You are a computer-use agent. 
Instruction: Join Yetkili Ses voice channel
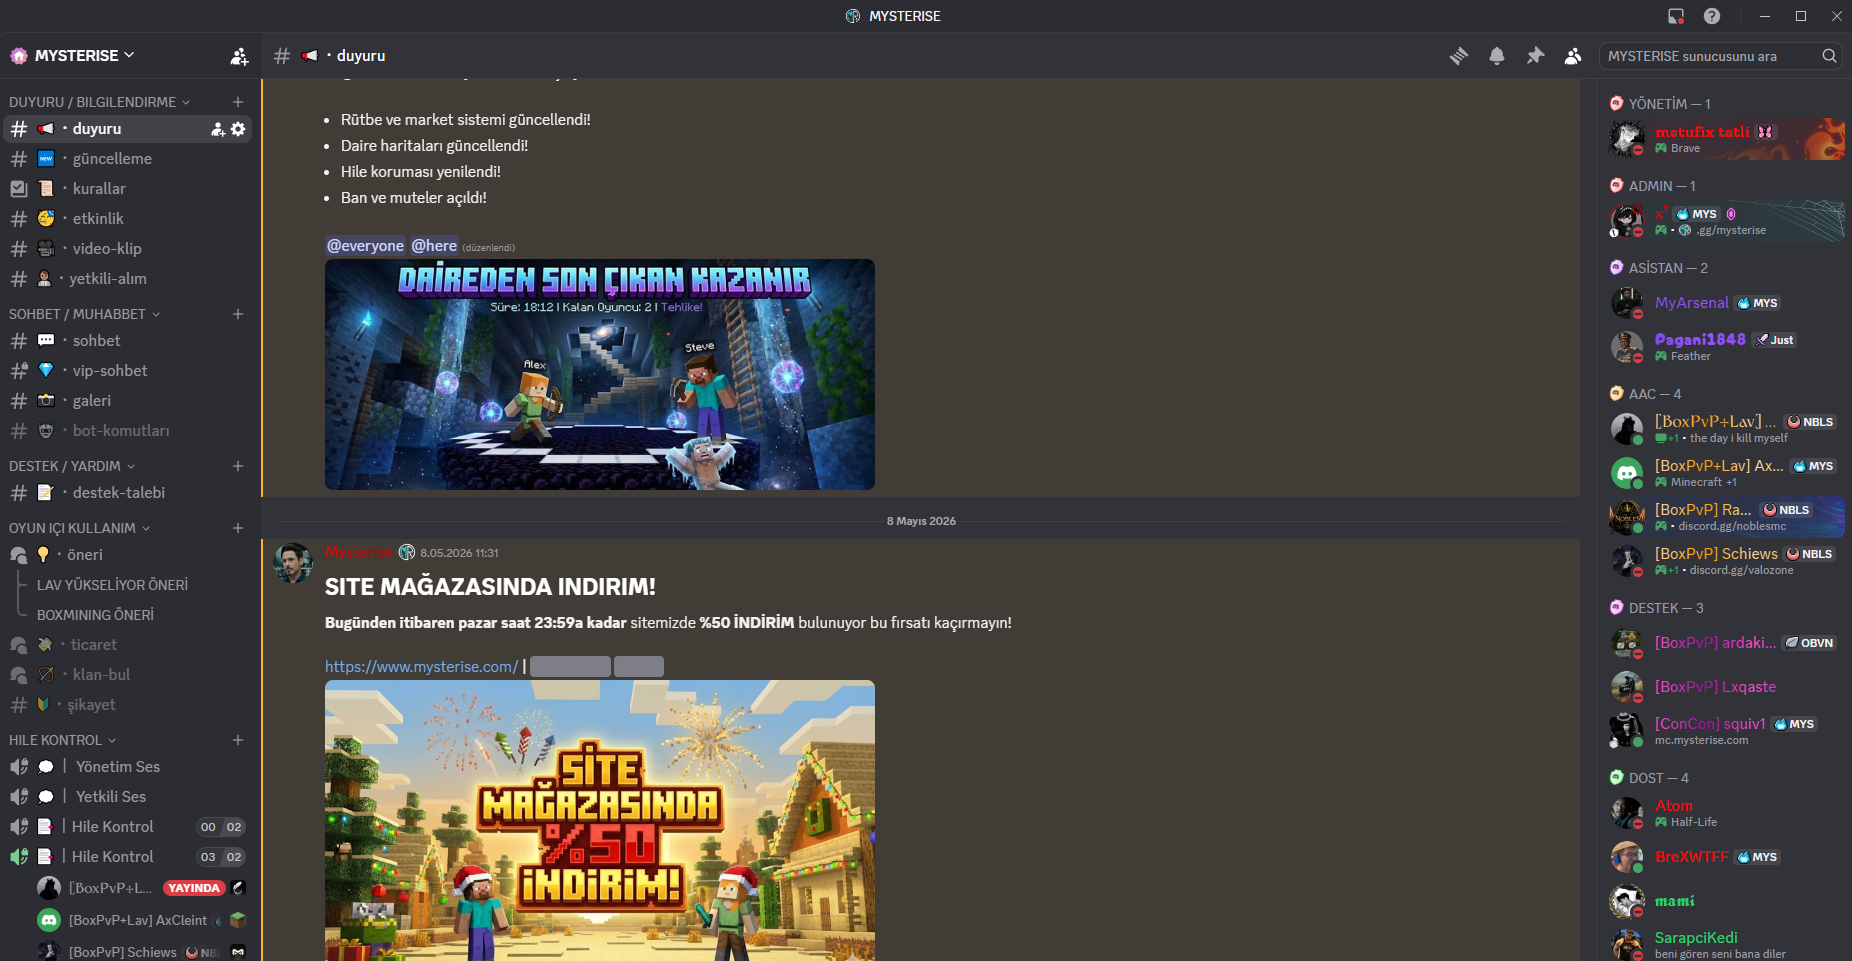[x=130, y=797]
